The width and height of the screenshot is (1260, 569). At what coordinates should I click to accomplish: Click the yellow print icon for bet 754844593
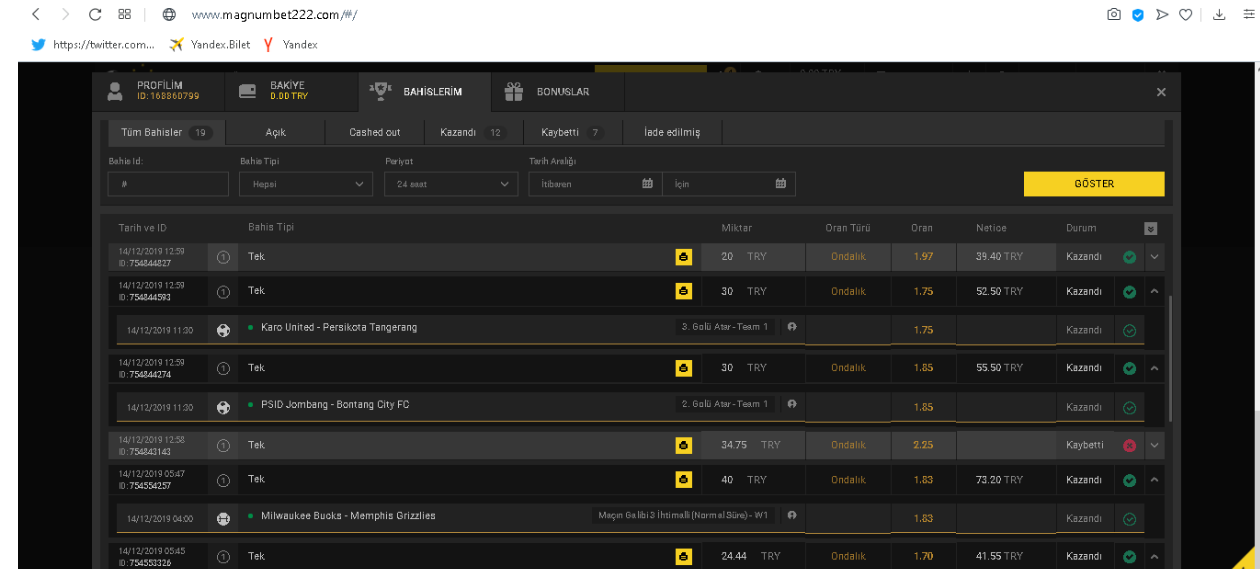pos(683,291)
